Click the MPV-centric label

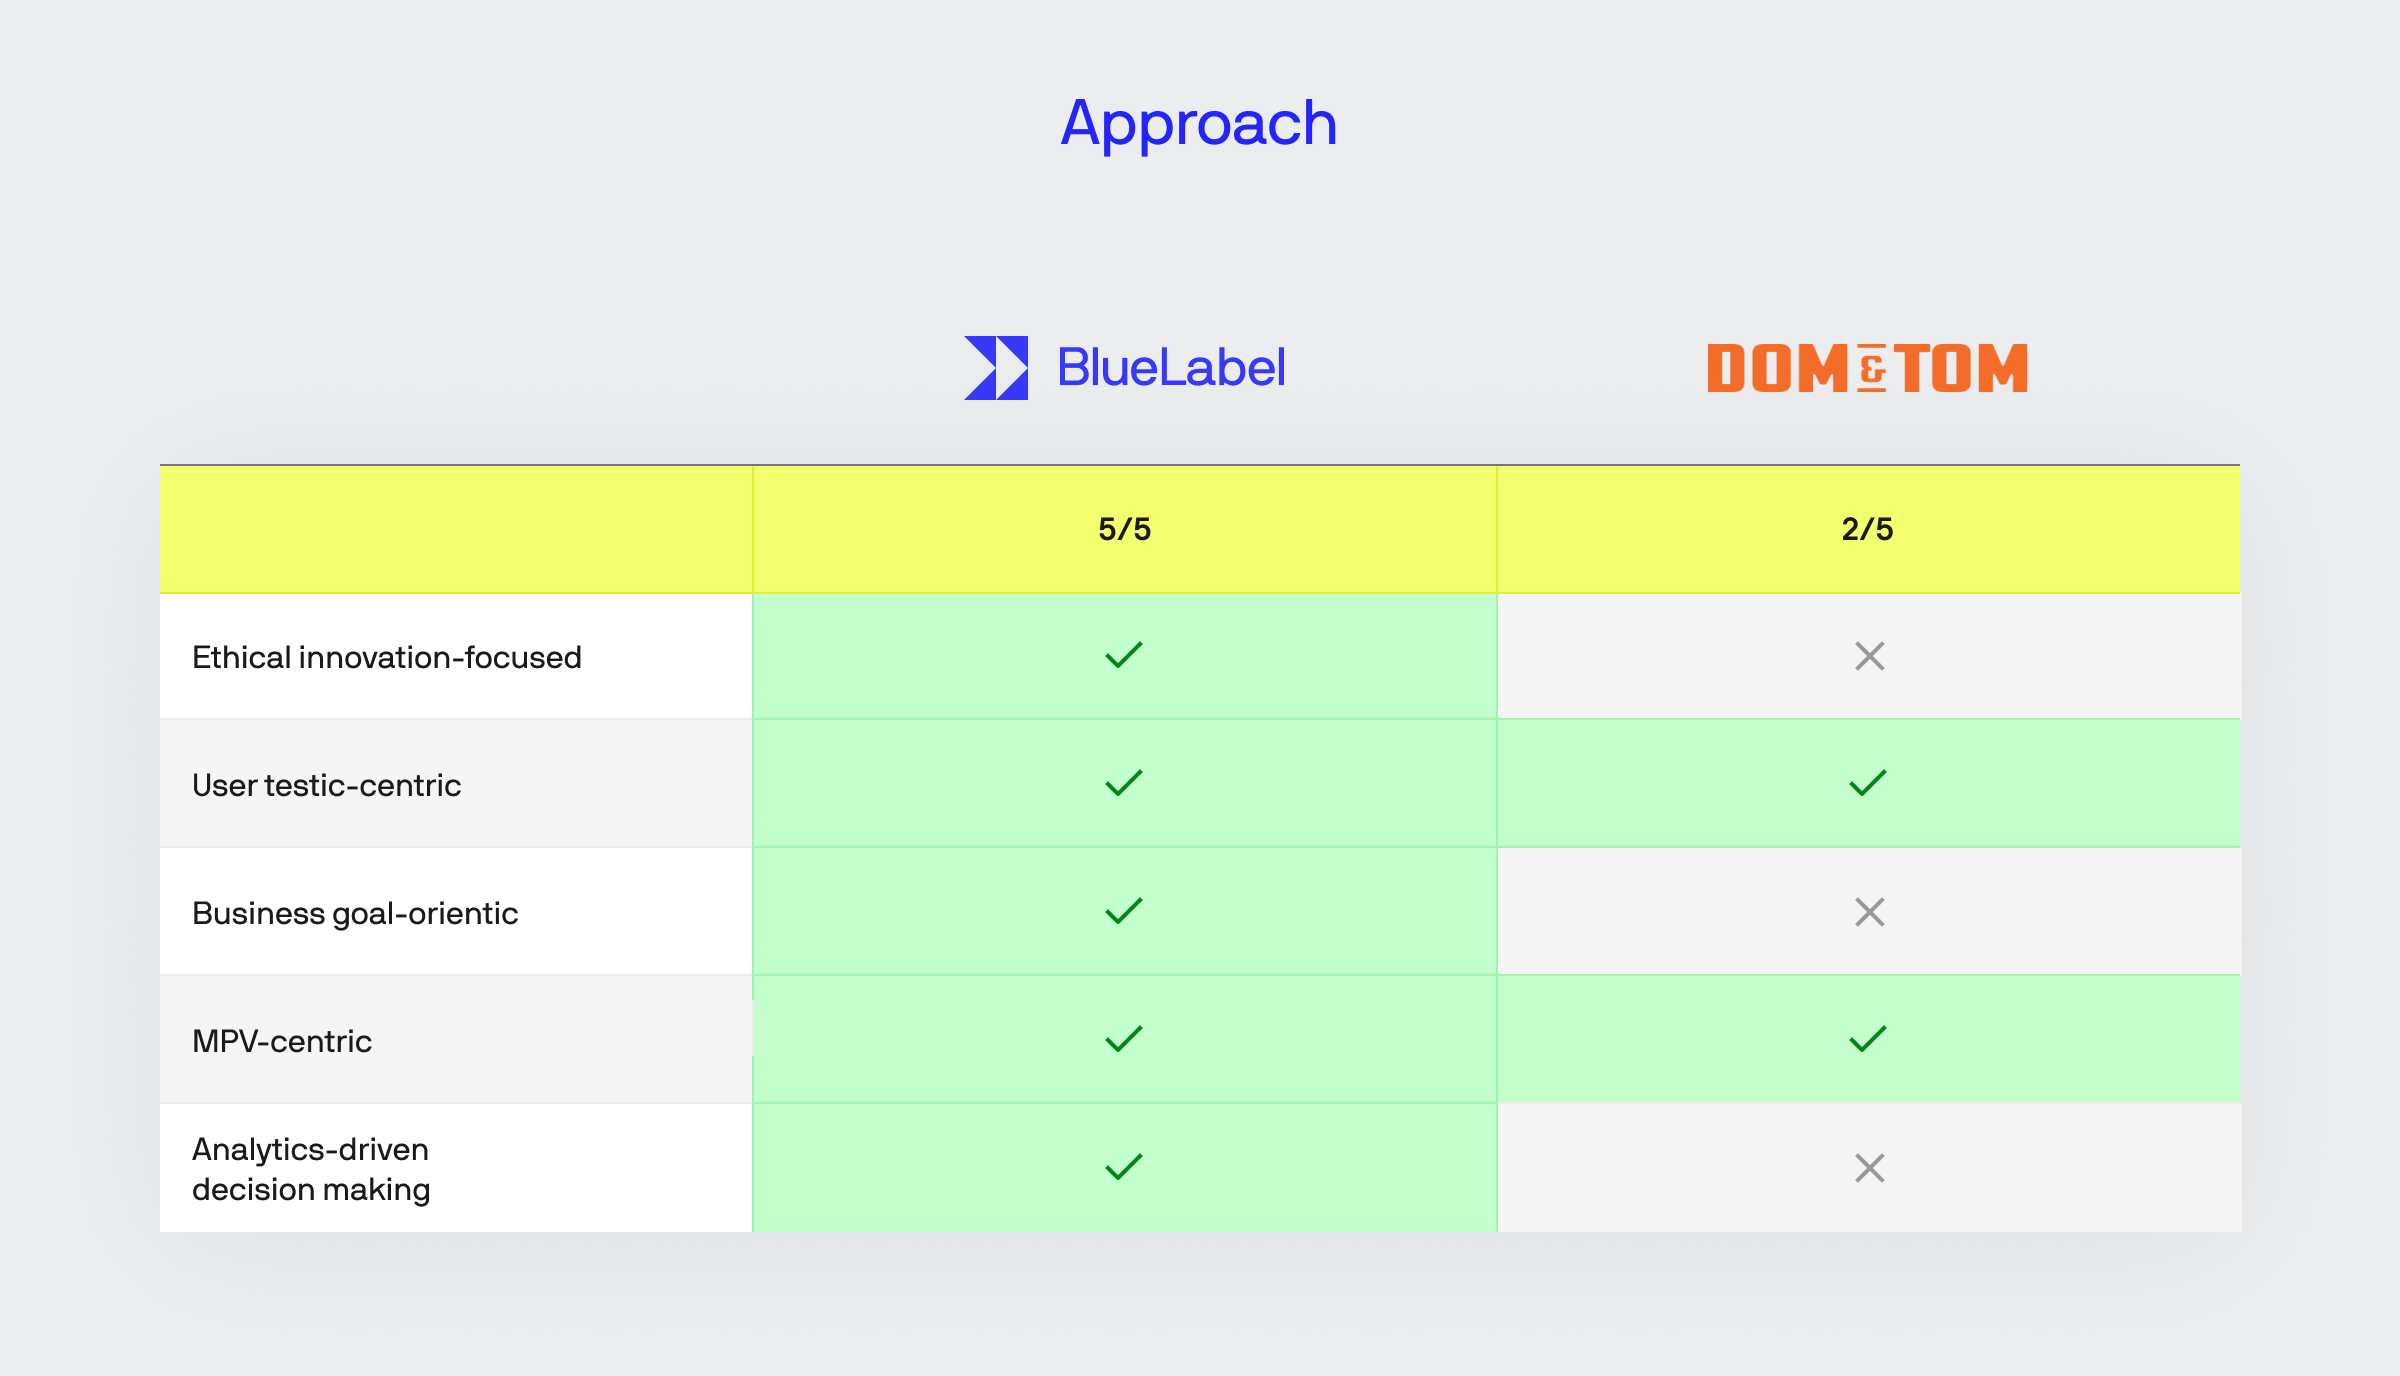(282, 1041)
